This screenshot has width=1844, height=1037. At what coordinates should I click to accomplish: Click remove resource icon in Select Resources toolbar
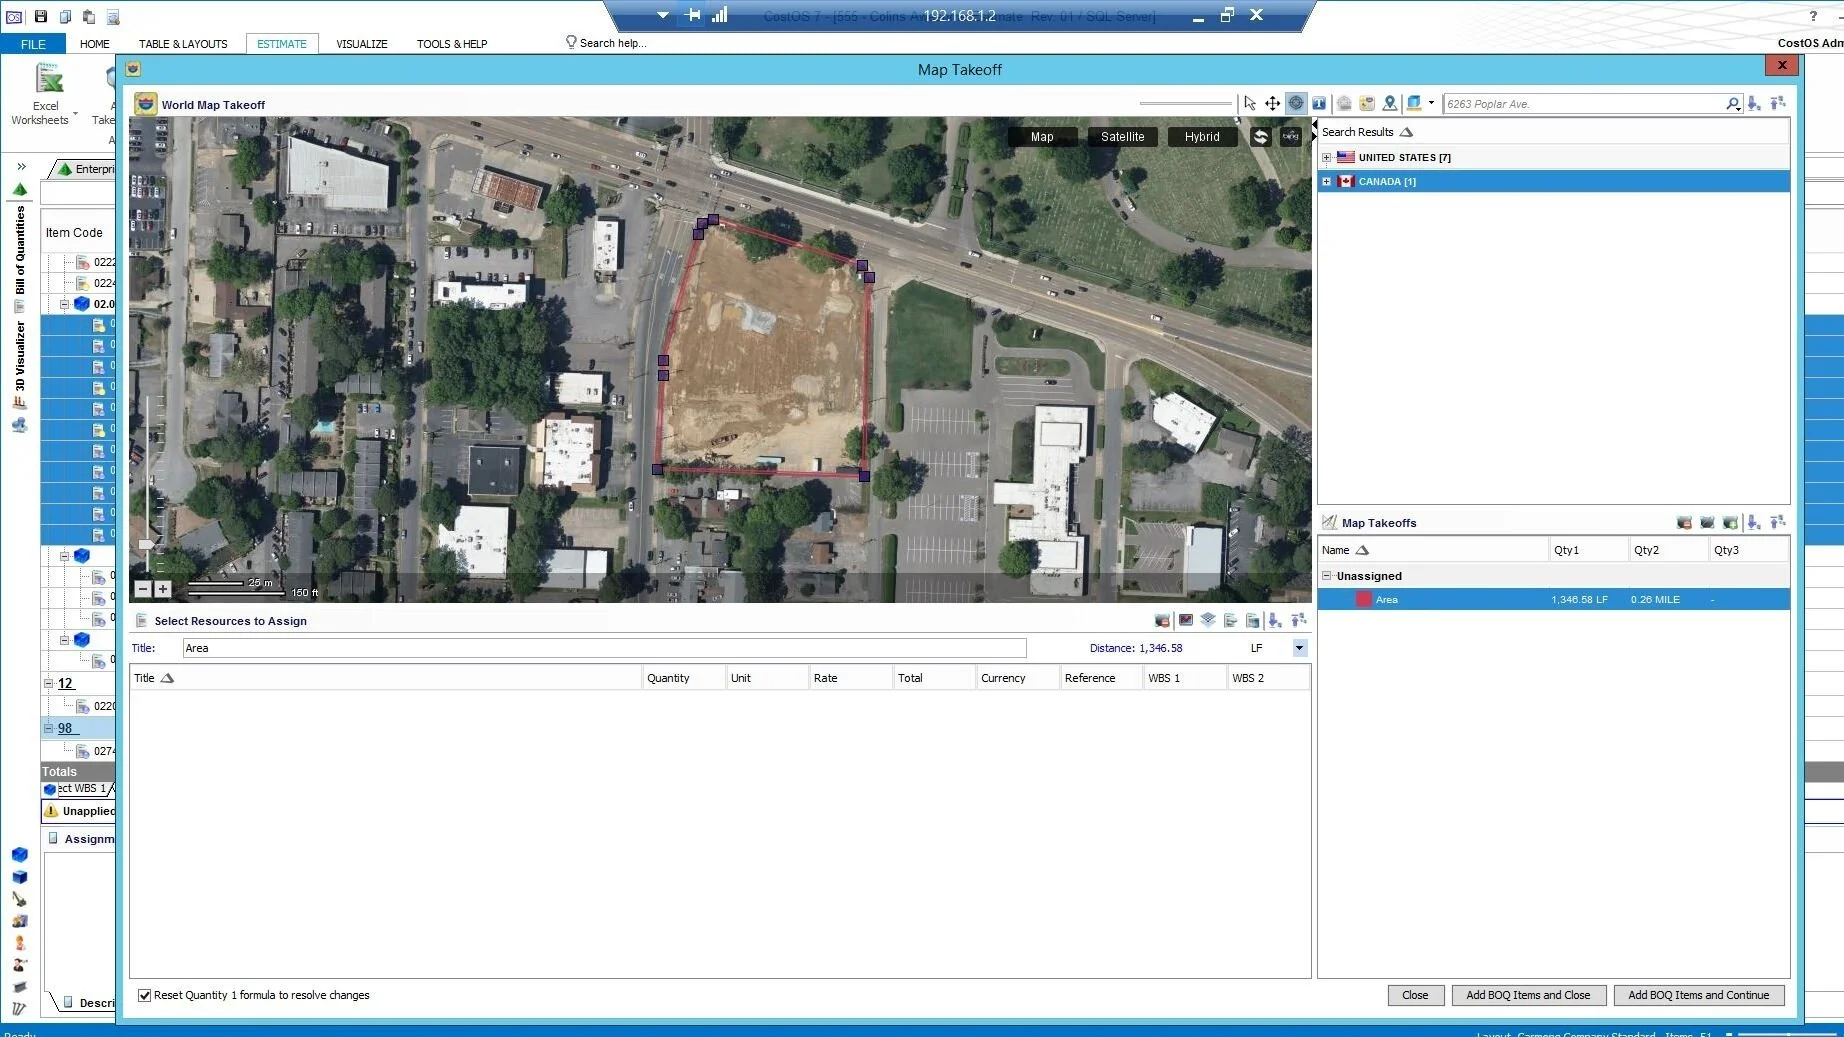1162,620
